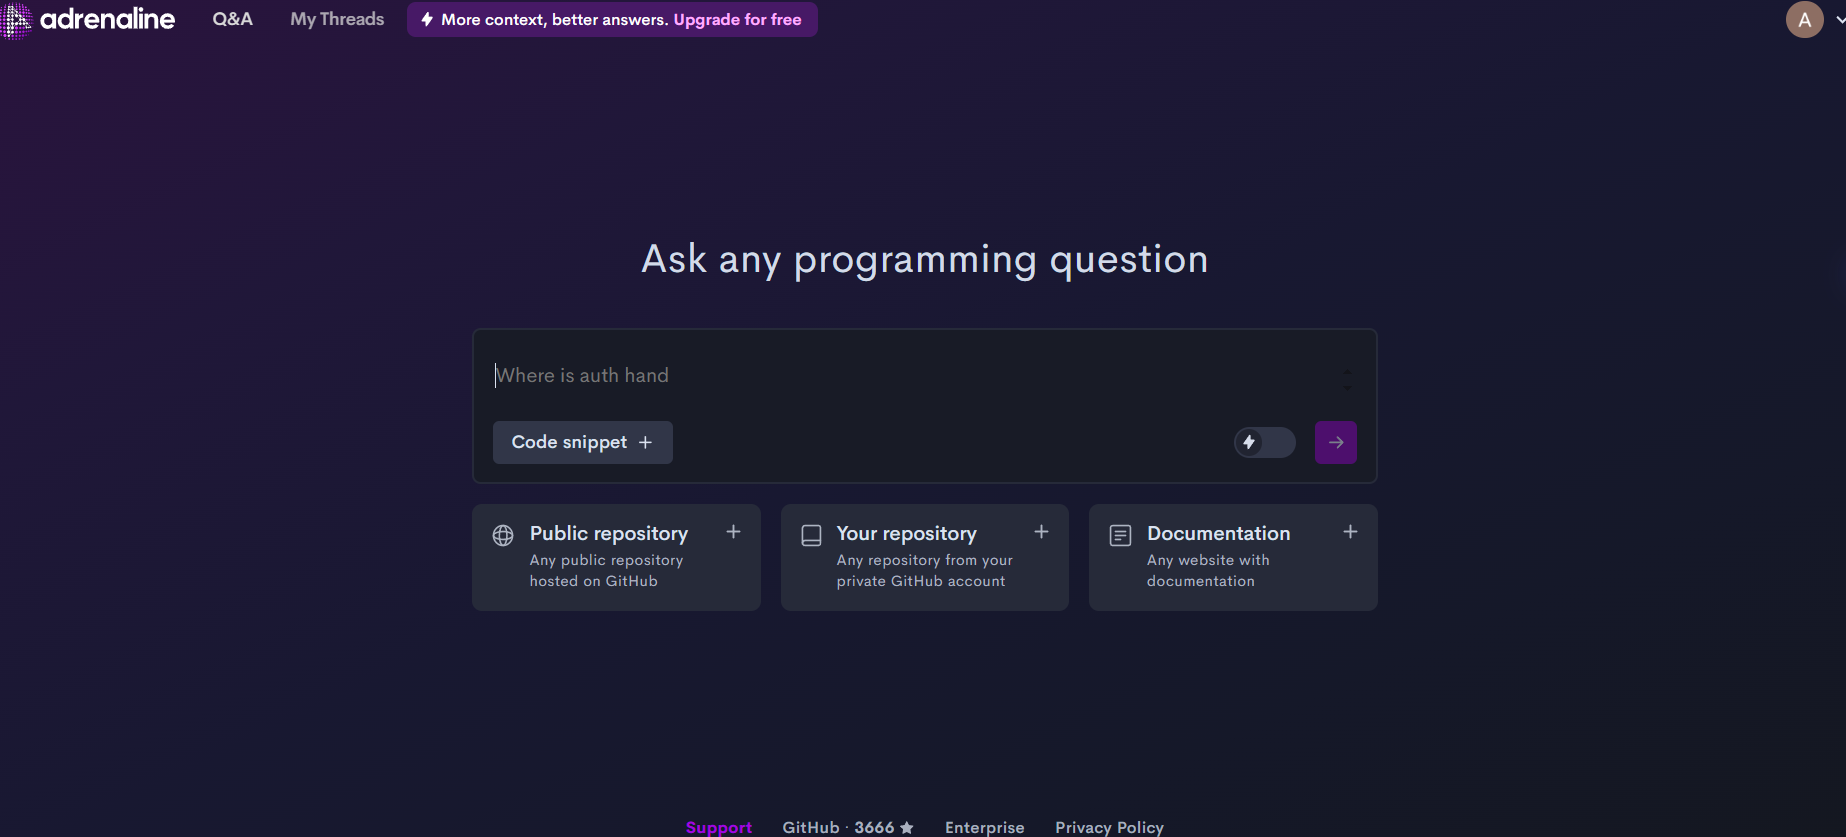The width and height of the screenshot is (1846, 837).
Task: Click the adrenaline logo icon
Action: [x=17, y=20]
